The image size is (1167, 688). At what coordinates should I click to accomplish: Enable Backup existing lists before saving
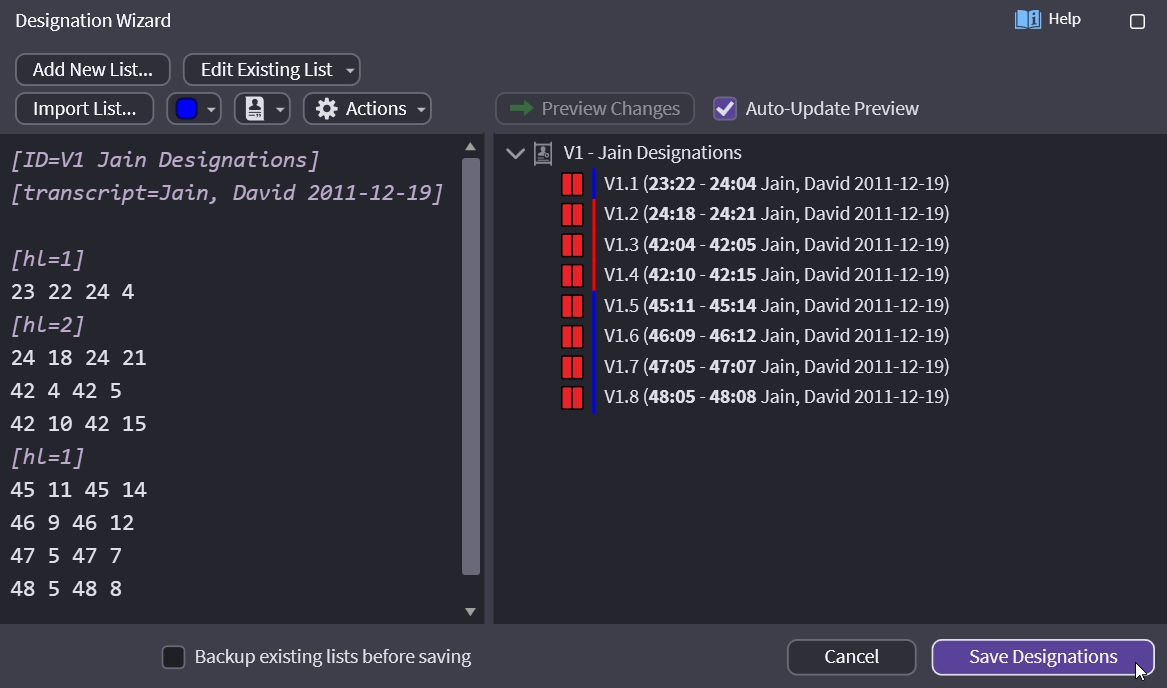pos(174,657)
